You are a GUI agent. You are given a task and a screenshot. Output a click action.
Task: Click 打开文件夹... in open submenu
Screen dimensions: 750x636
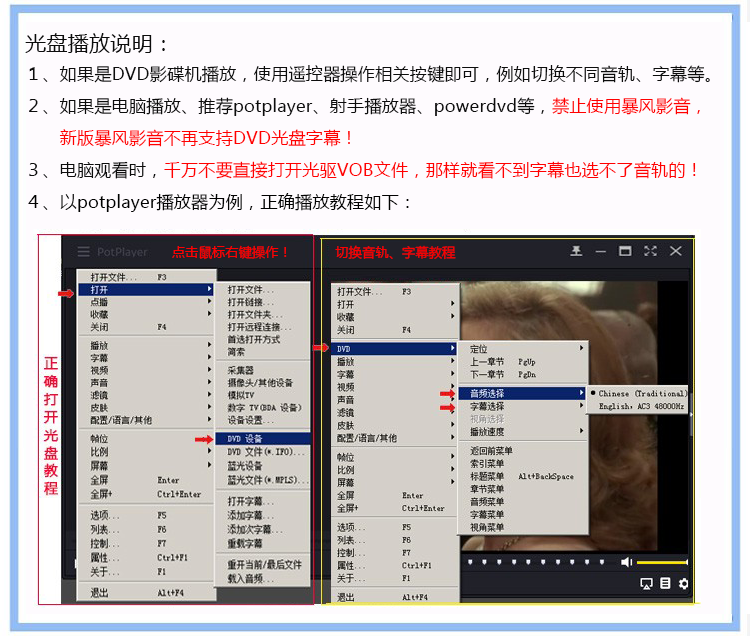pyautogui.click(x=263, y=315)
